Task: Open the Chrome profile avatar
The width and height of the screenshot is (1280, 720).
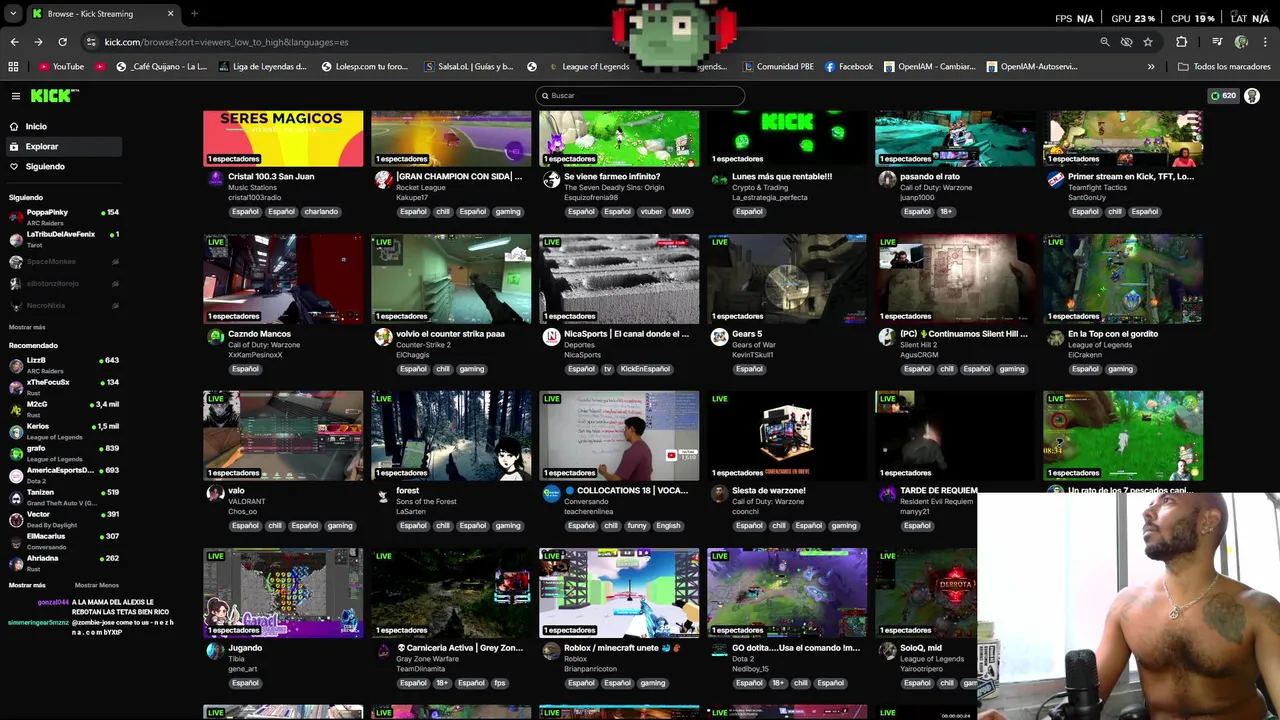Action: point(1241,42)
